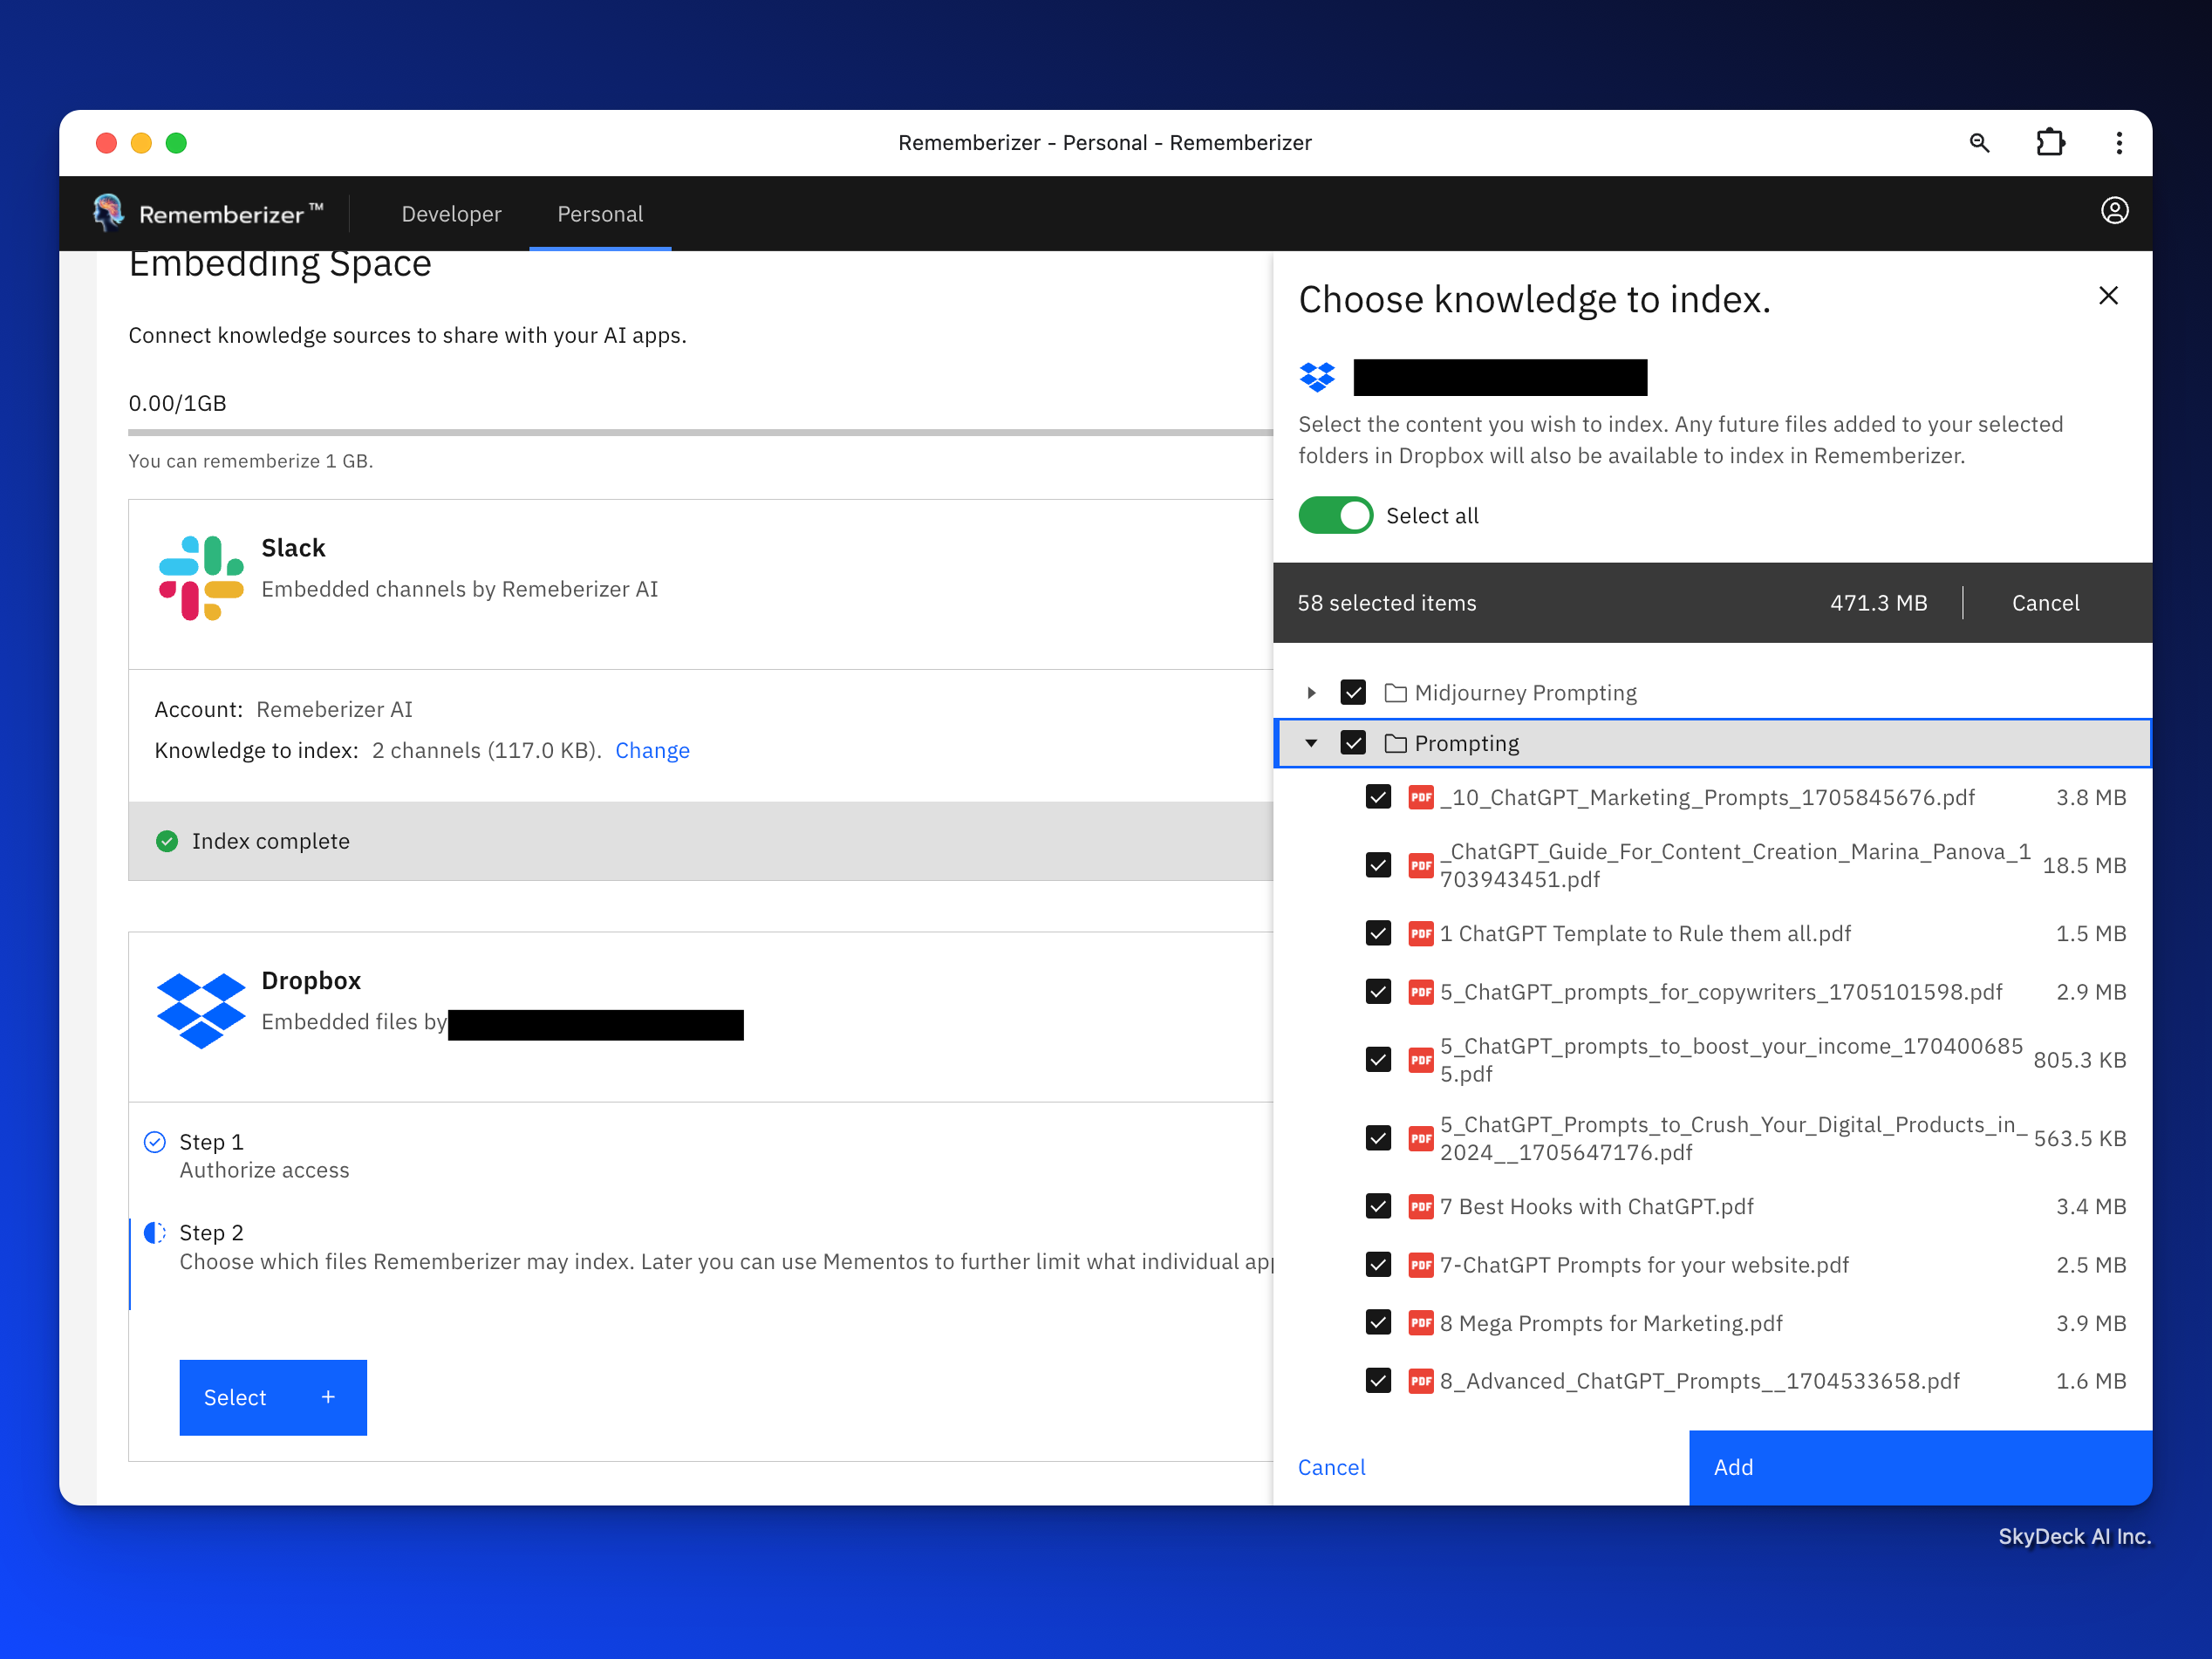The width and height of the screenshot is (2212, 1659).
Task: Turn off the Select all toggle
Action: point(1335,516)
